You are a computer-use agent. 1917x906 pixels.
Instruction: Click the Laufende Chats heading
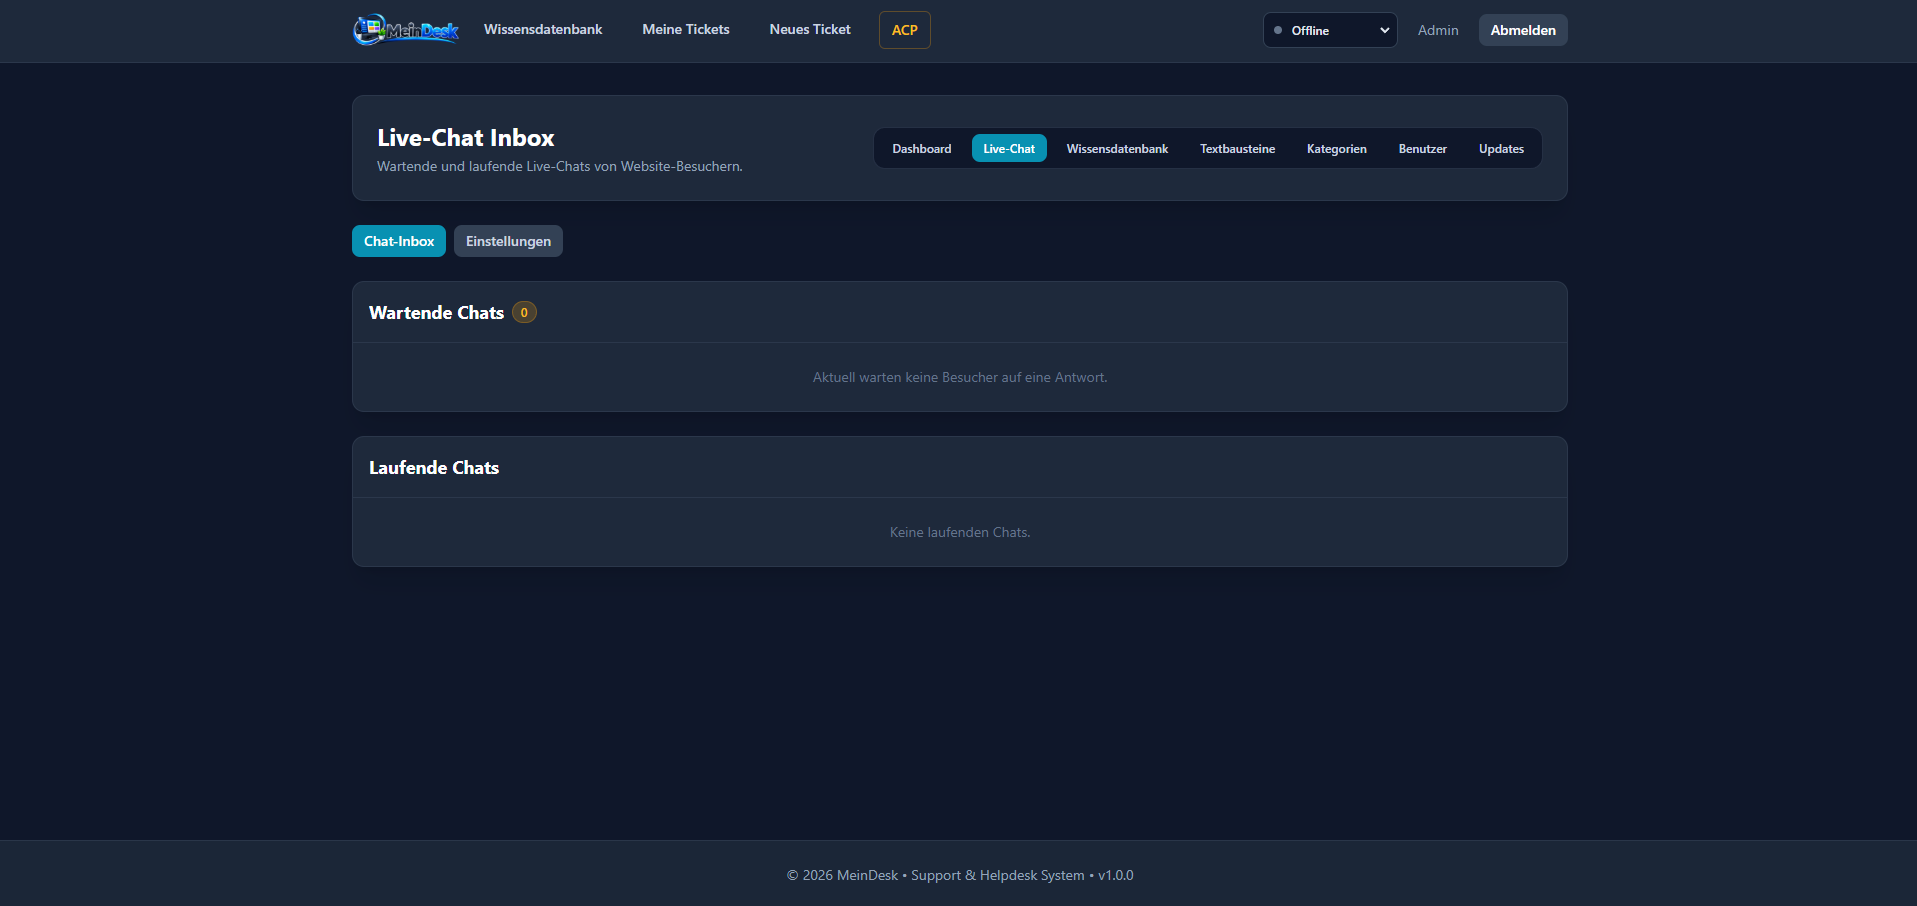point(434,468)
